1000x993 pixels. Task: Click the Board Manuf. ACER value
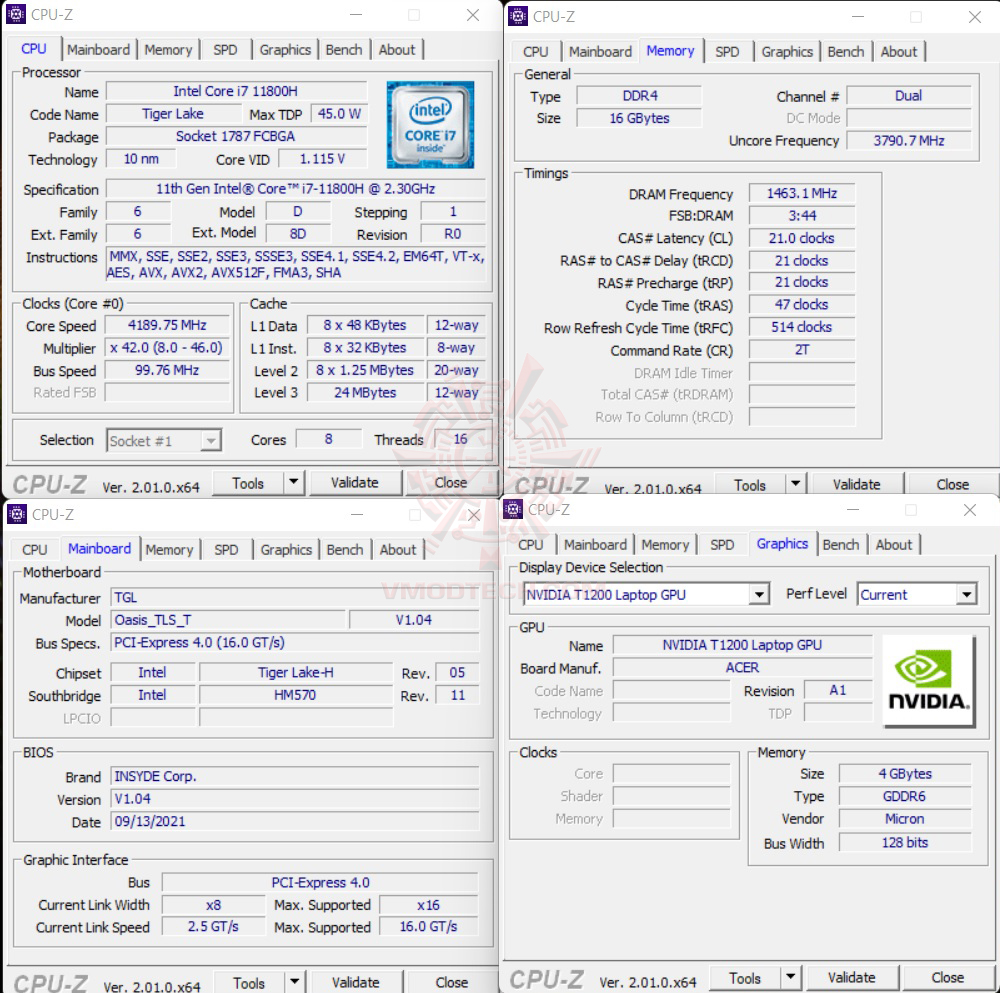pyautogui.click(x=742, y=668)
